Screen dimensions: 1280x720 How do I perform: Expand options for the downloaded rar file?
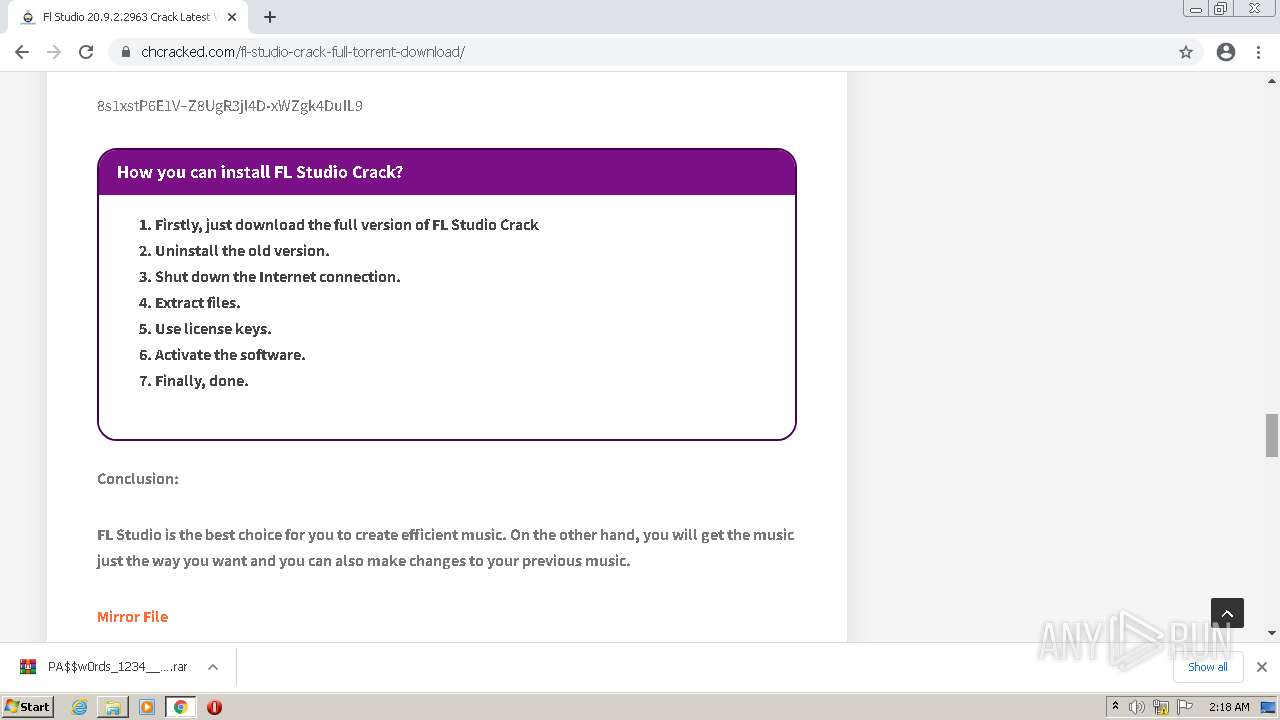click(213, 667)
